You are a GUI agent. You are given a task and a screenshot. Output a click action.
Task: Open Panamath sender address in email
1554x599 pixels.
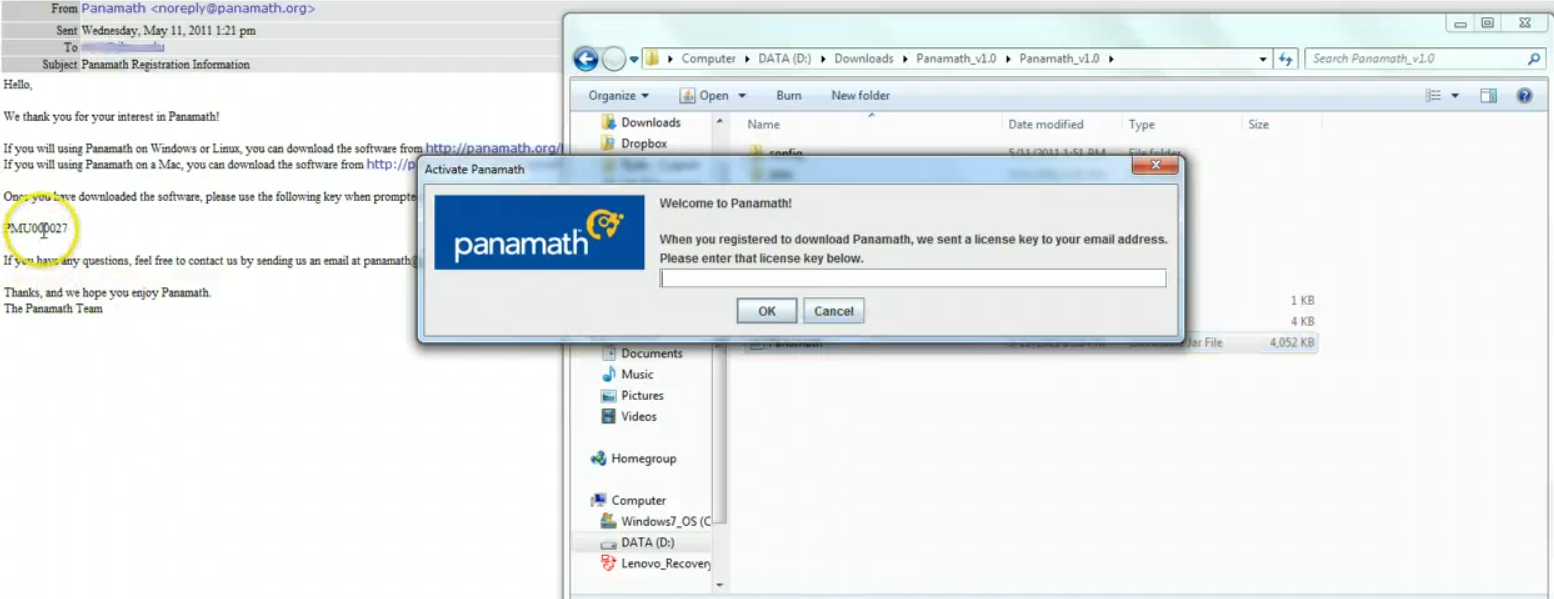pyautogui.click(x=198, y=9)
